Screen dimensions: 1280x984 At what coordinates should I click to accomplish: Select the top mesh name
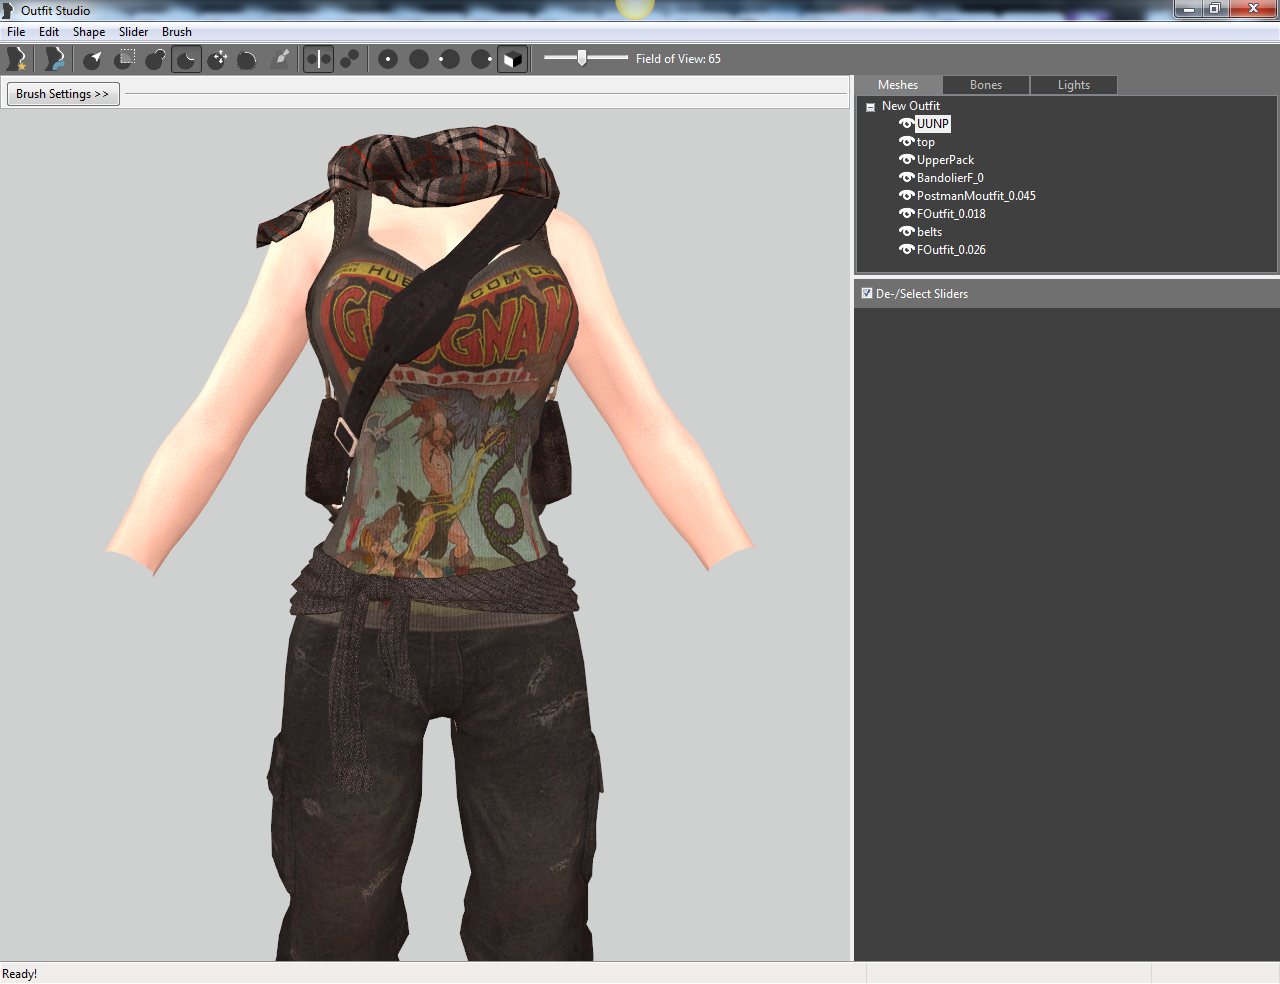tap(926, 142)
